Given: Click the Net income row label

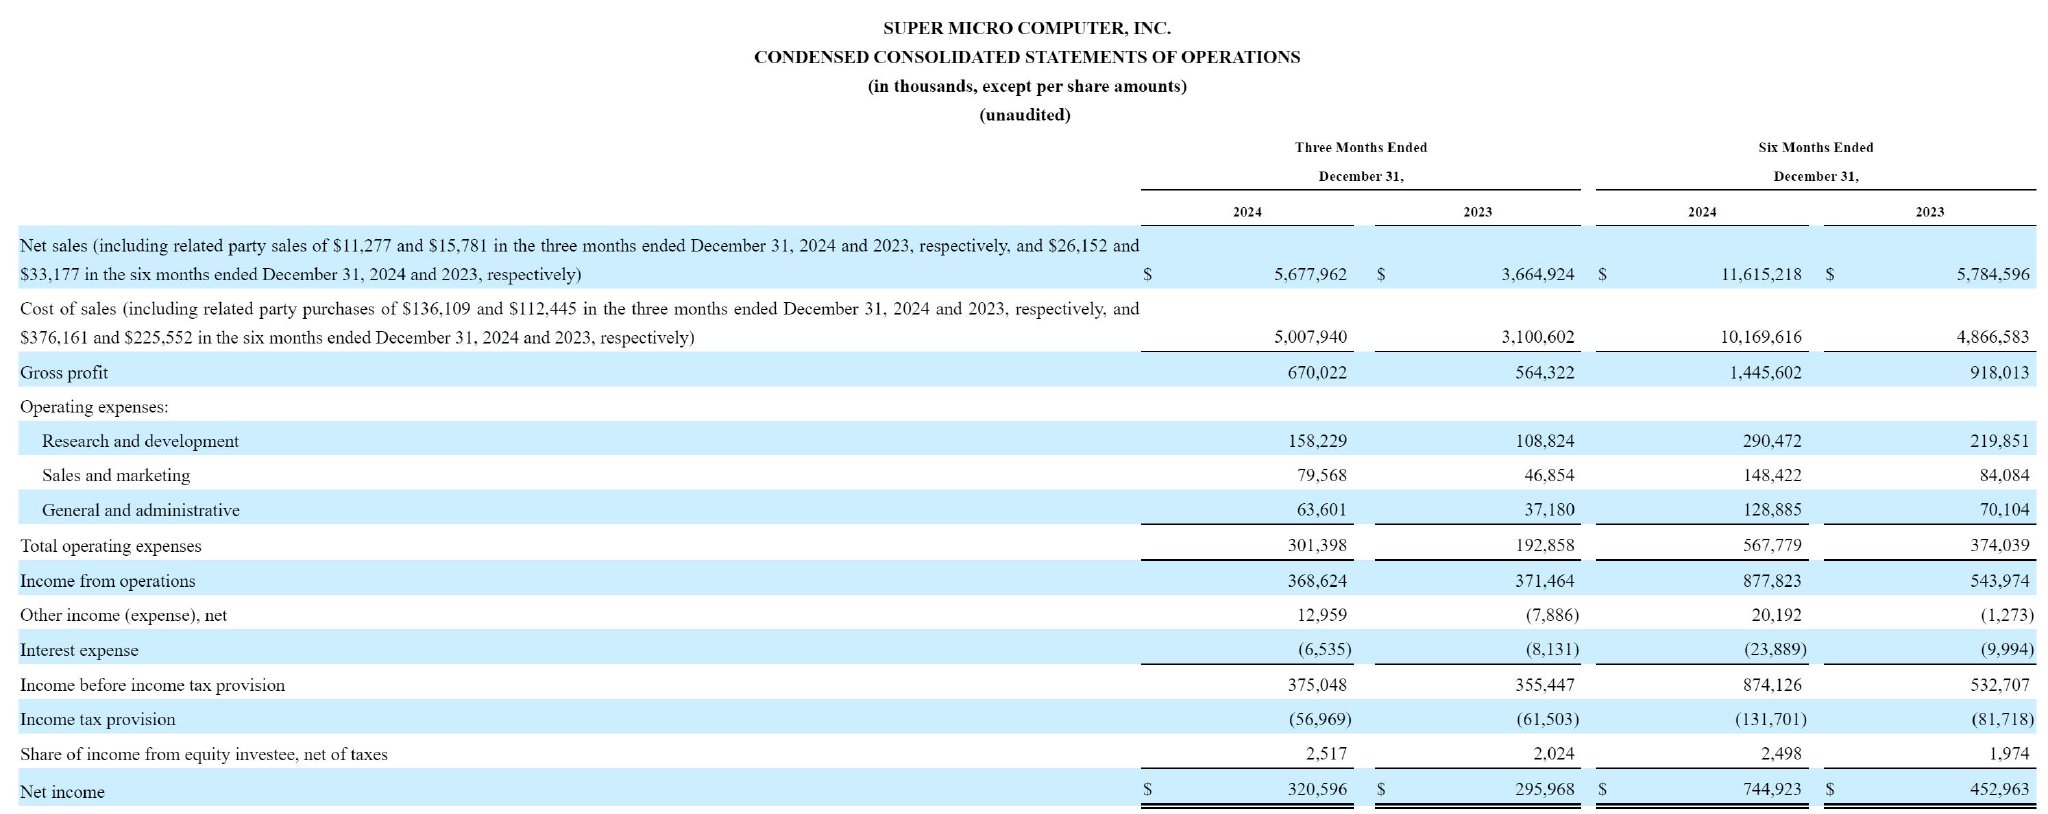Looking at the screenshot, I should tap(62, 792).
